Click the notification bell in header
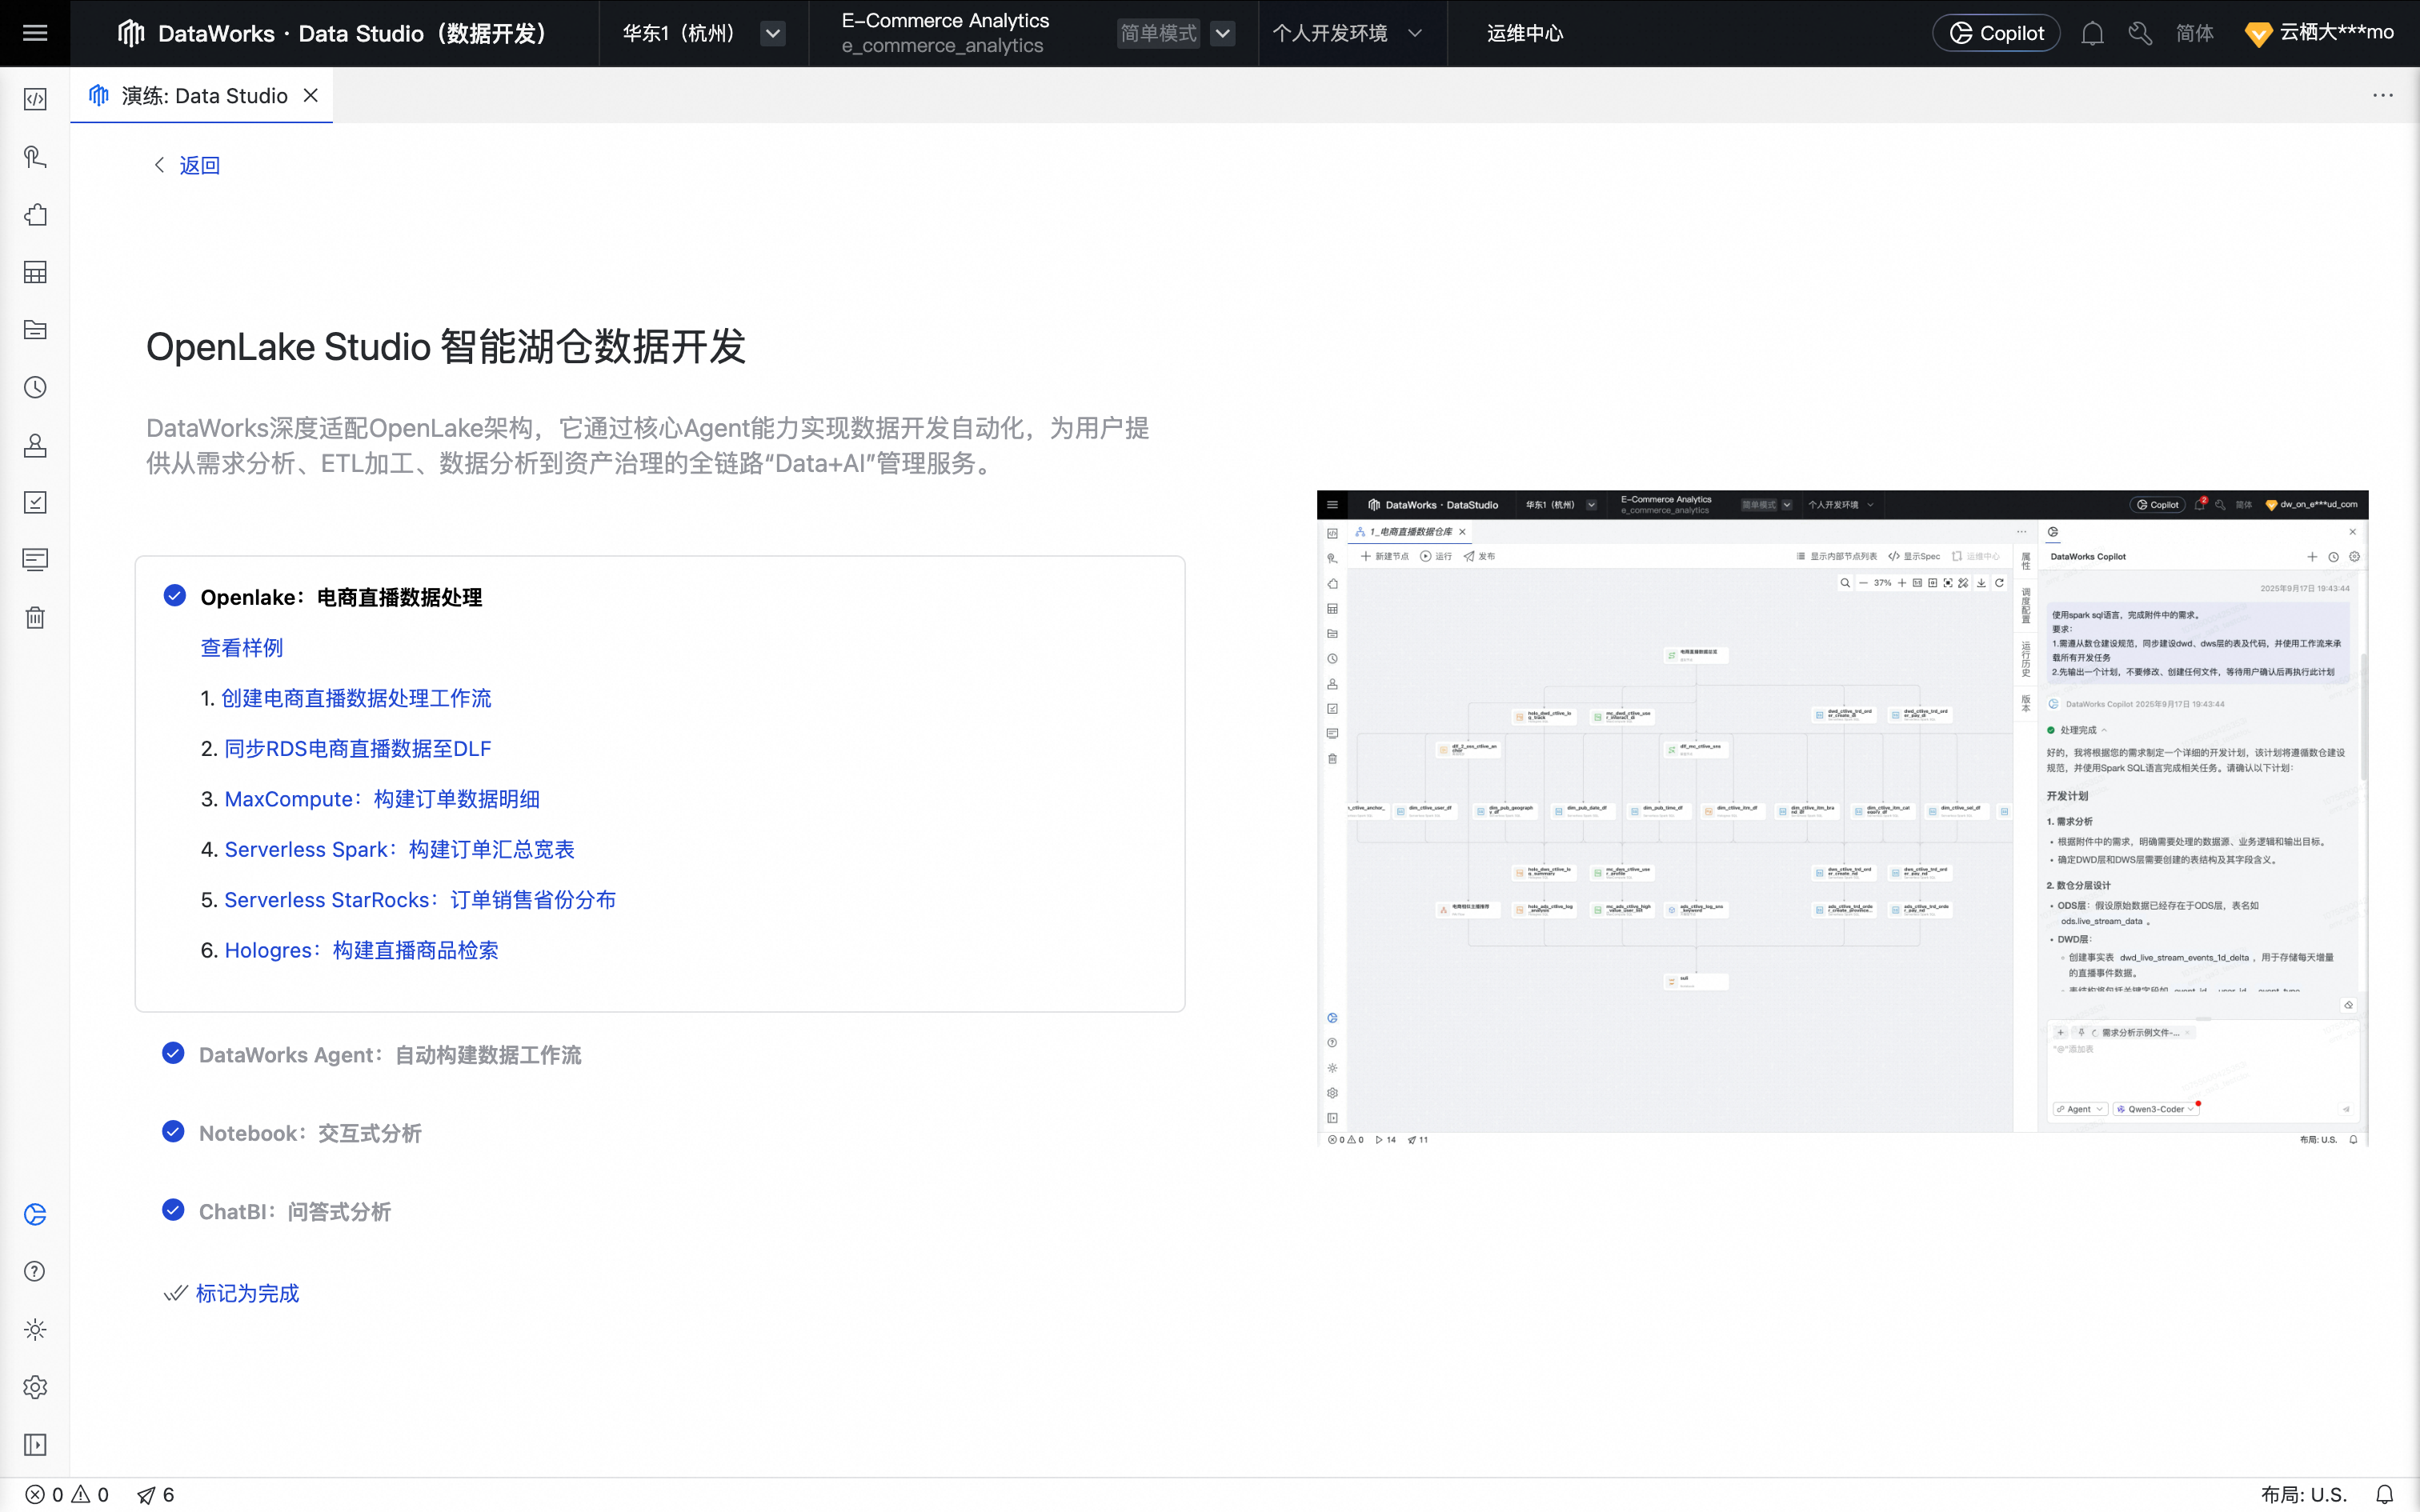The image size is (2420, 1512). click(2092, 34)
